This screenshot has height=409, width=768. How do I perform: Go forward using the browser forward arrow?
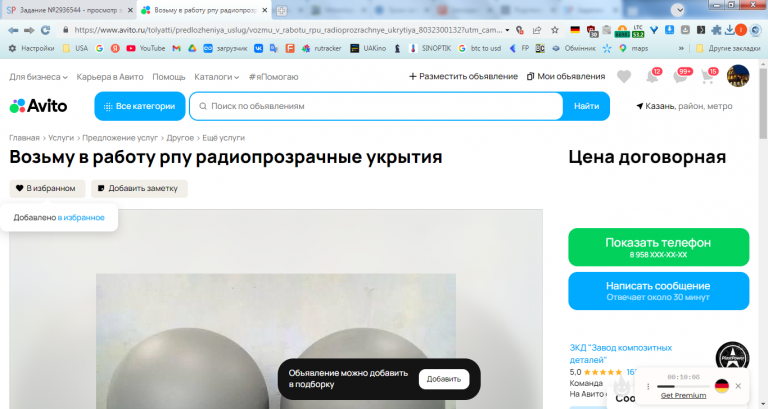click(29, 30)
